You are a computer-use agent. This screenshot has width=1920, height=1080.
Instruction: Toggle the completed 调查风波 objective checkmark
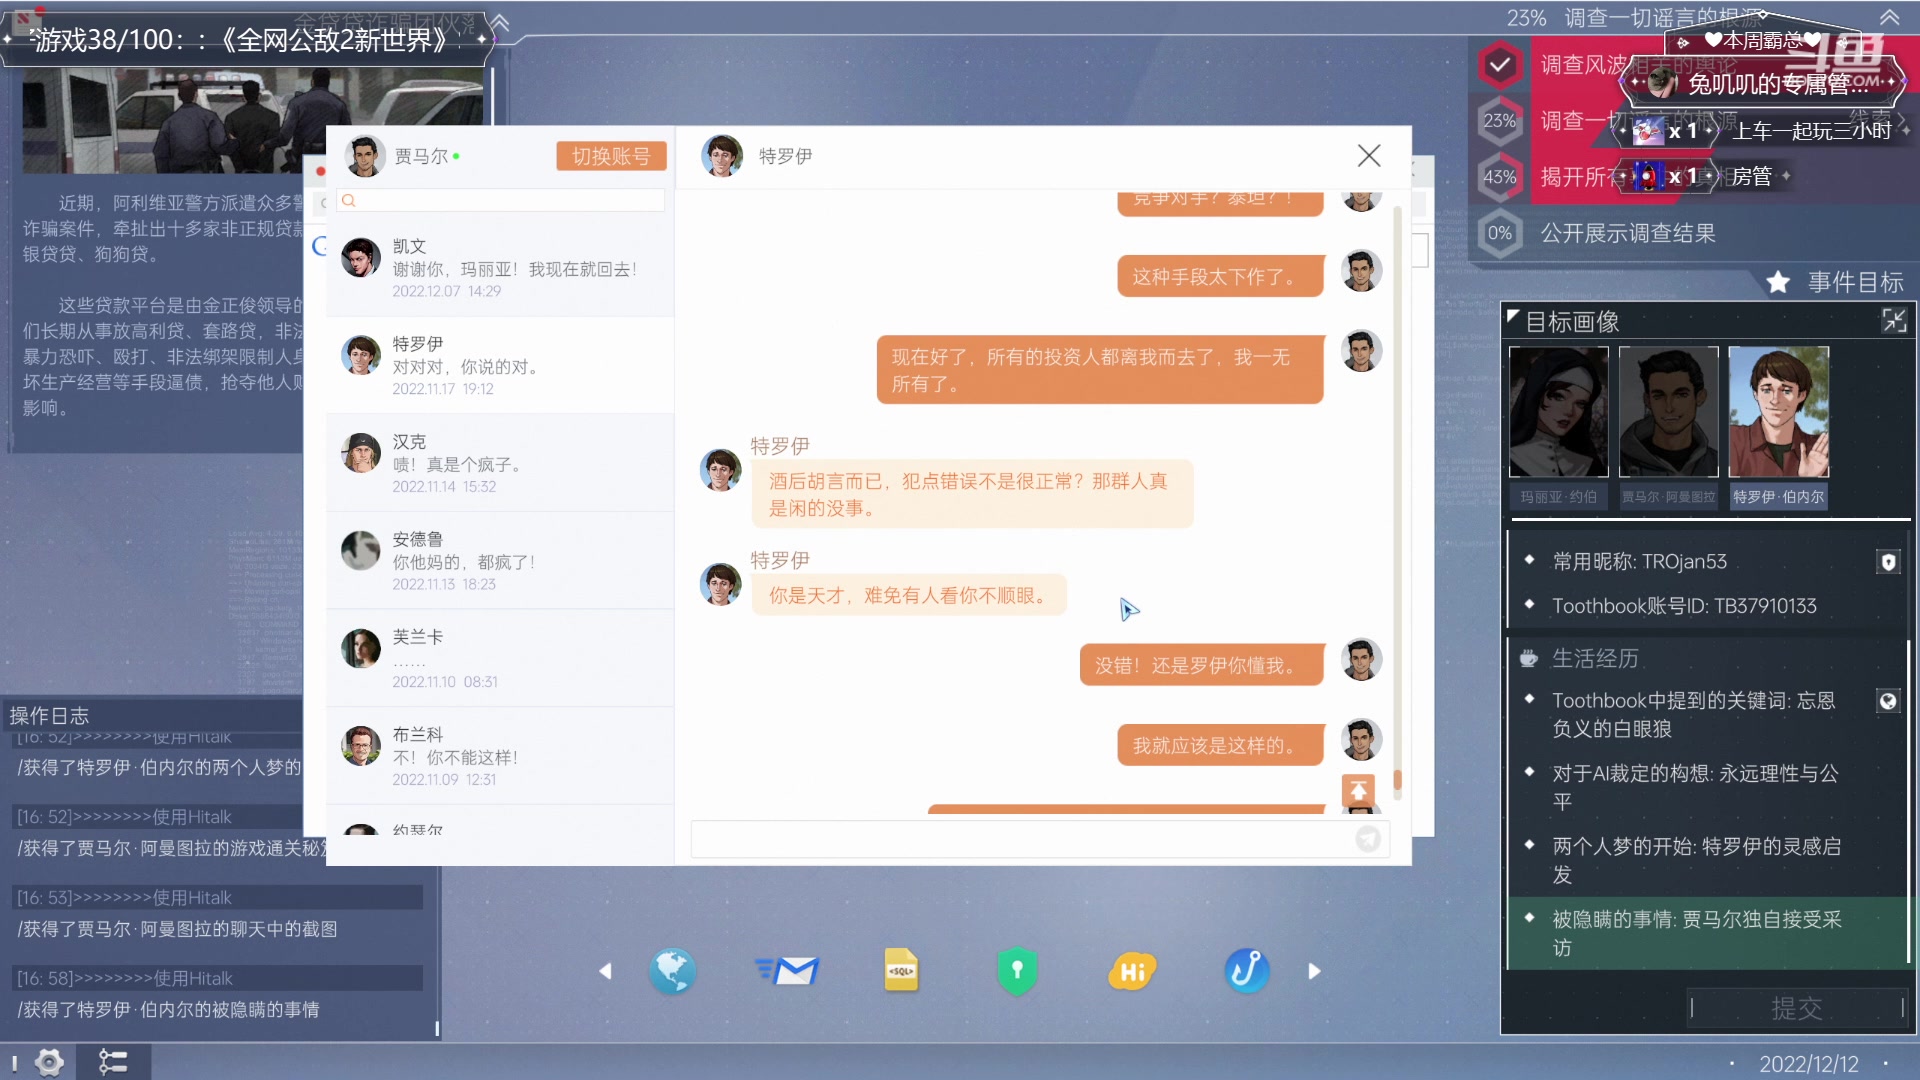coord(1499,65)
